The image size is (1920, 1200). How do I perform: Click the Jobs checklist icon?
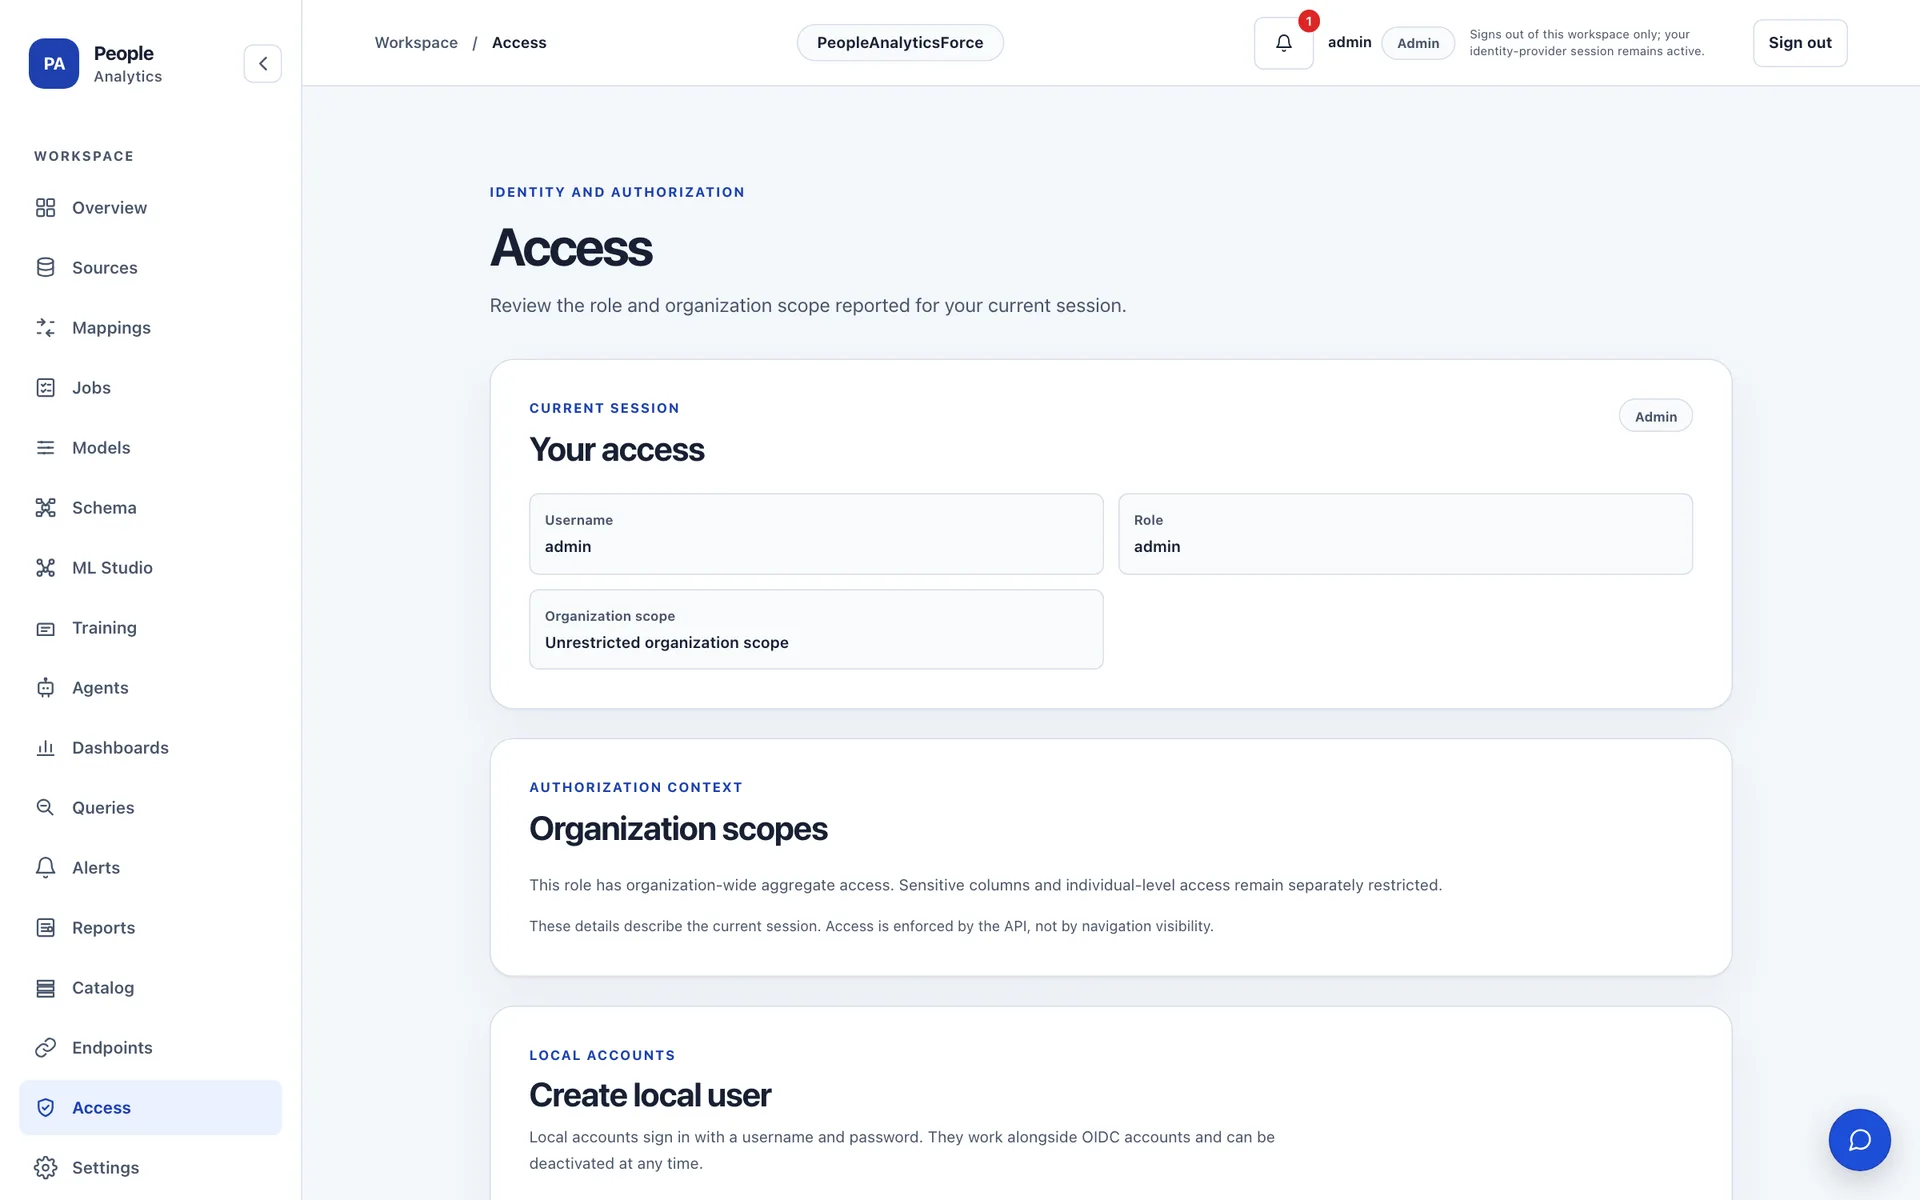click(45, 387)
